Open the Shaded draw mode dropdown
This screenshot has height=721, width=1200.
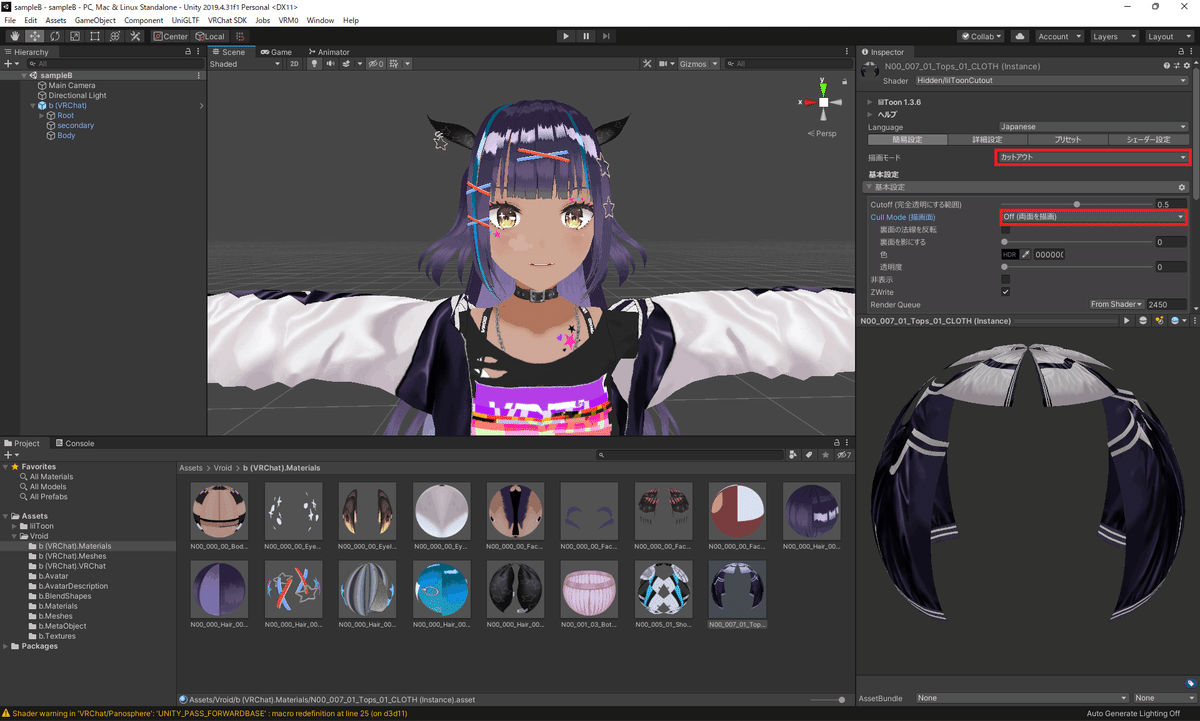245,64
